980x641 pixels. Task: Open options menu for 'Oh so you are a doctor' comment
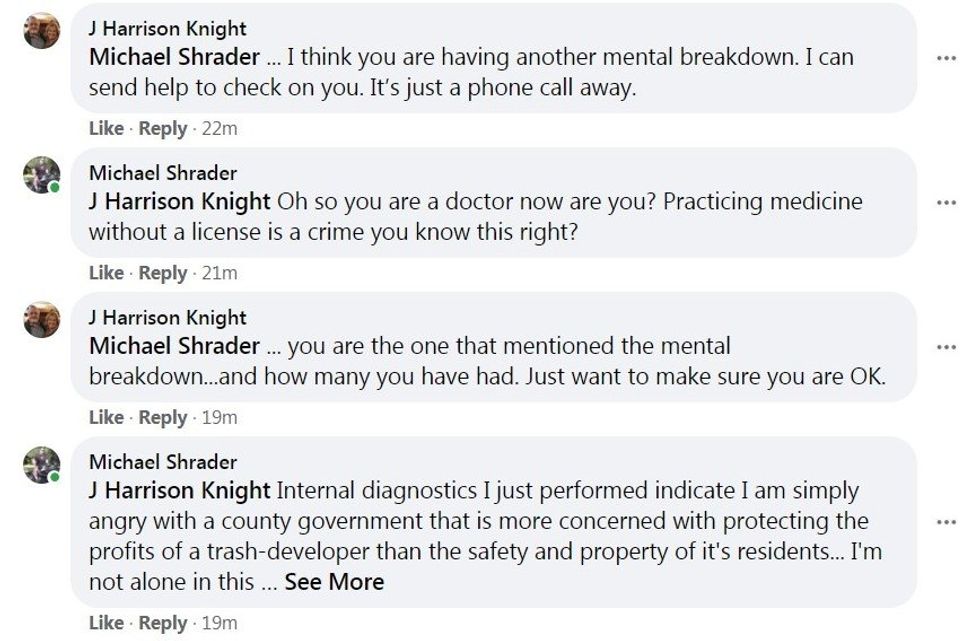(x=946, y=203)
